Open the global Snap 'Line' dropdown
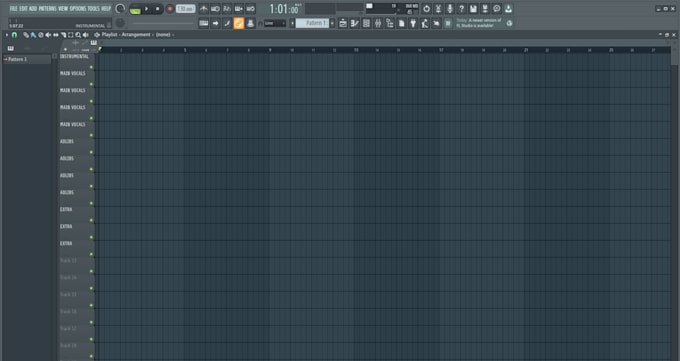The height and width of the screenshot is (361, 680). tap(275, 23)
